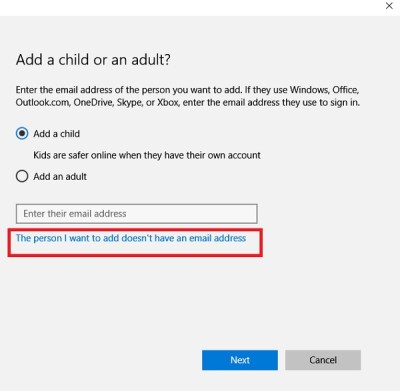Screen dimensions: 400x391
Task: Select the Add an adult radio button
Action: click(x=22, y=176)
